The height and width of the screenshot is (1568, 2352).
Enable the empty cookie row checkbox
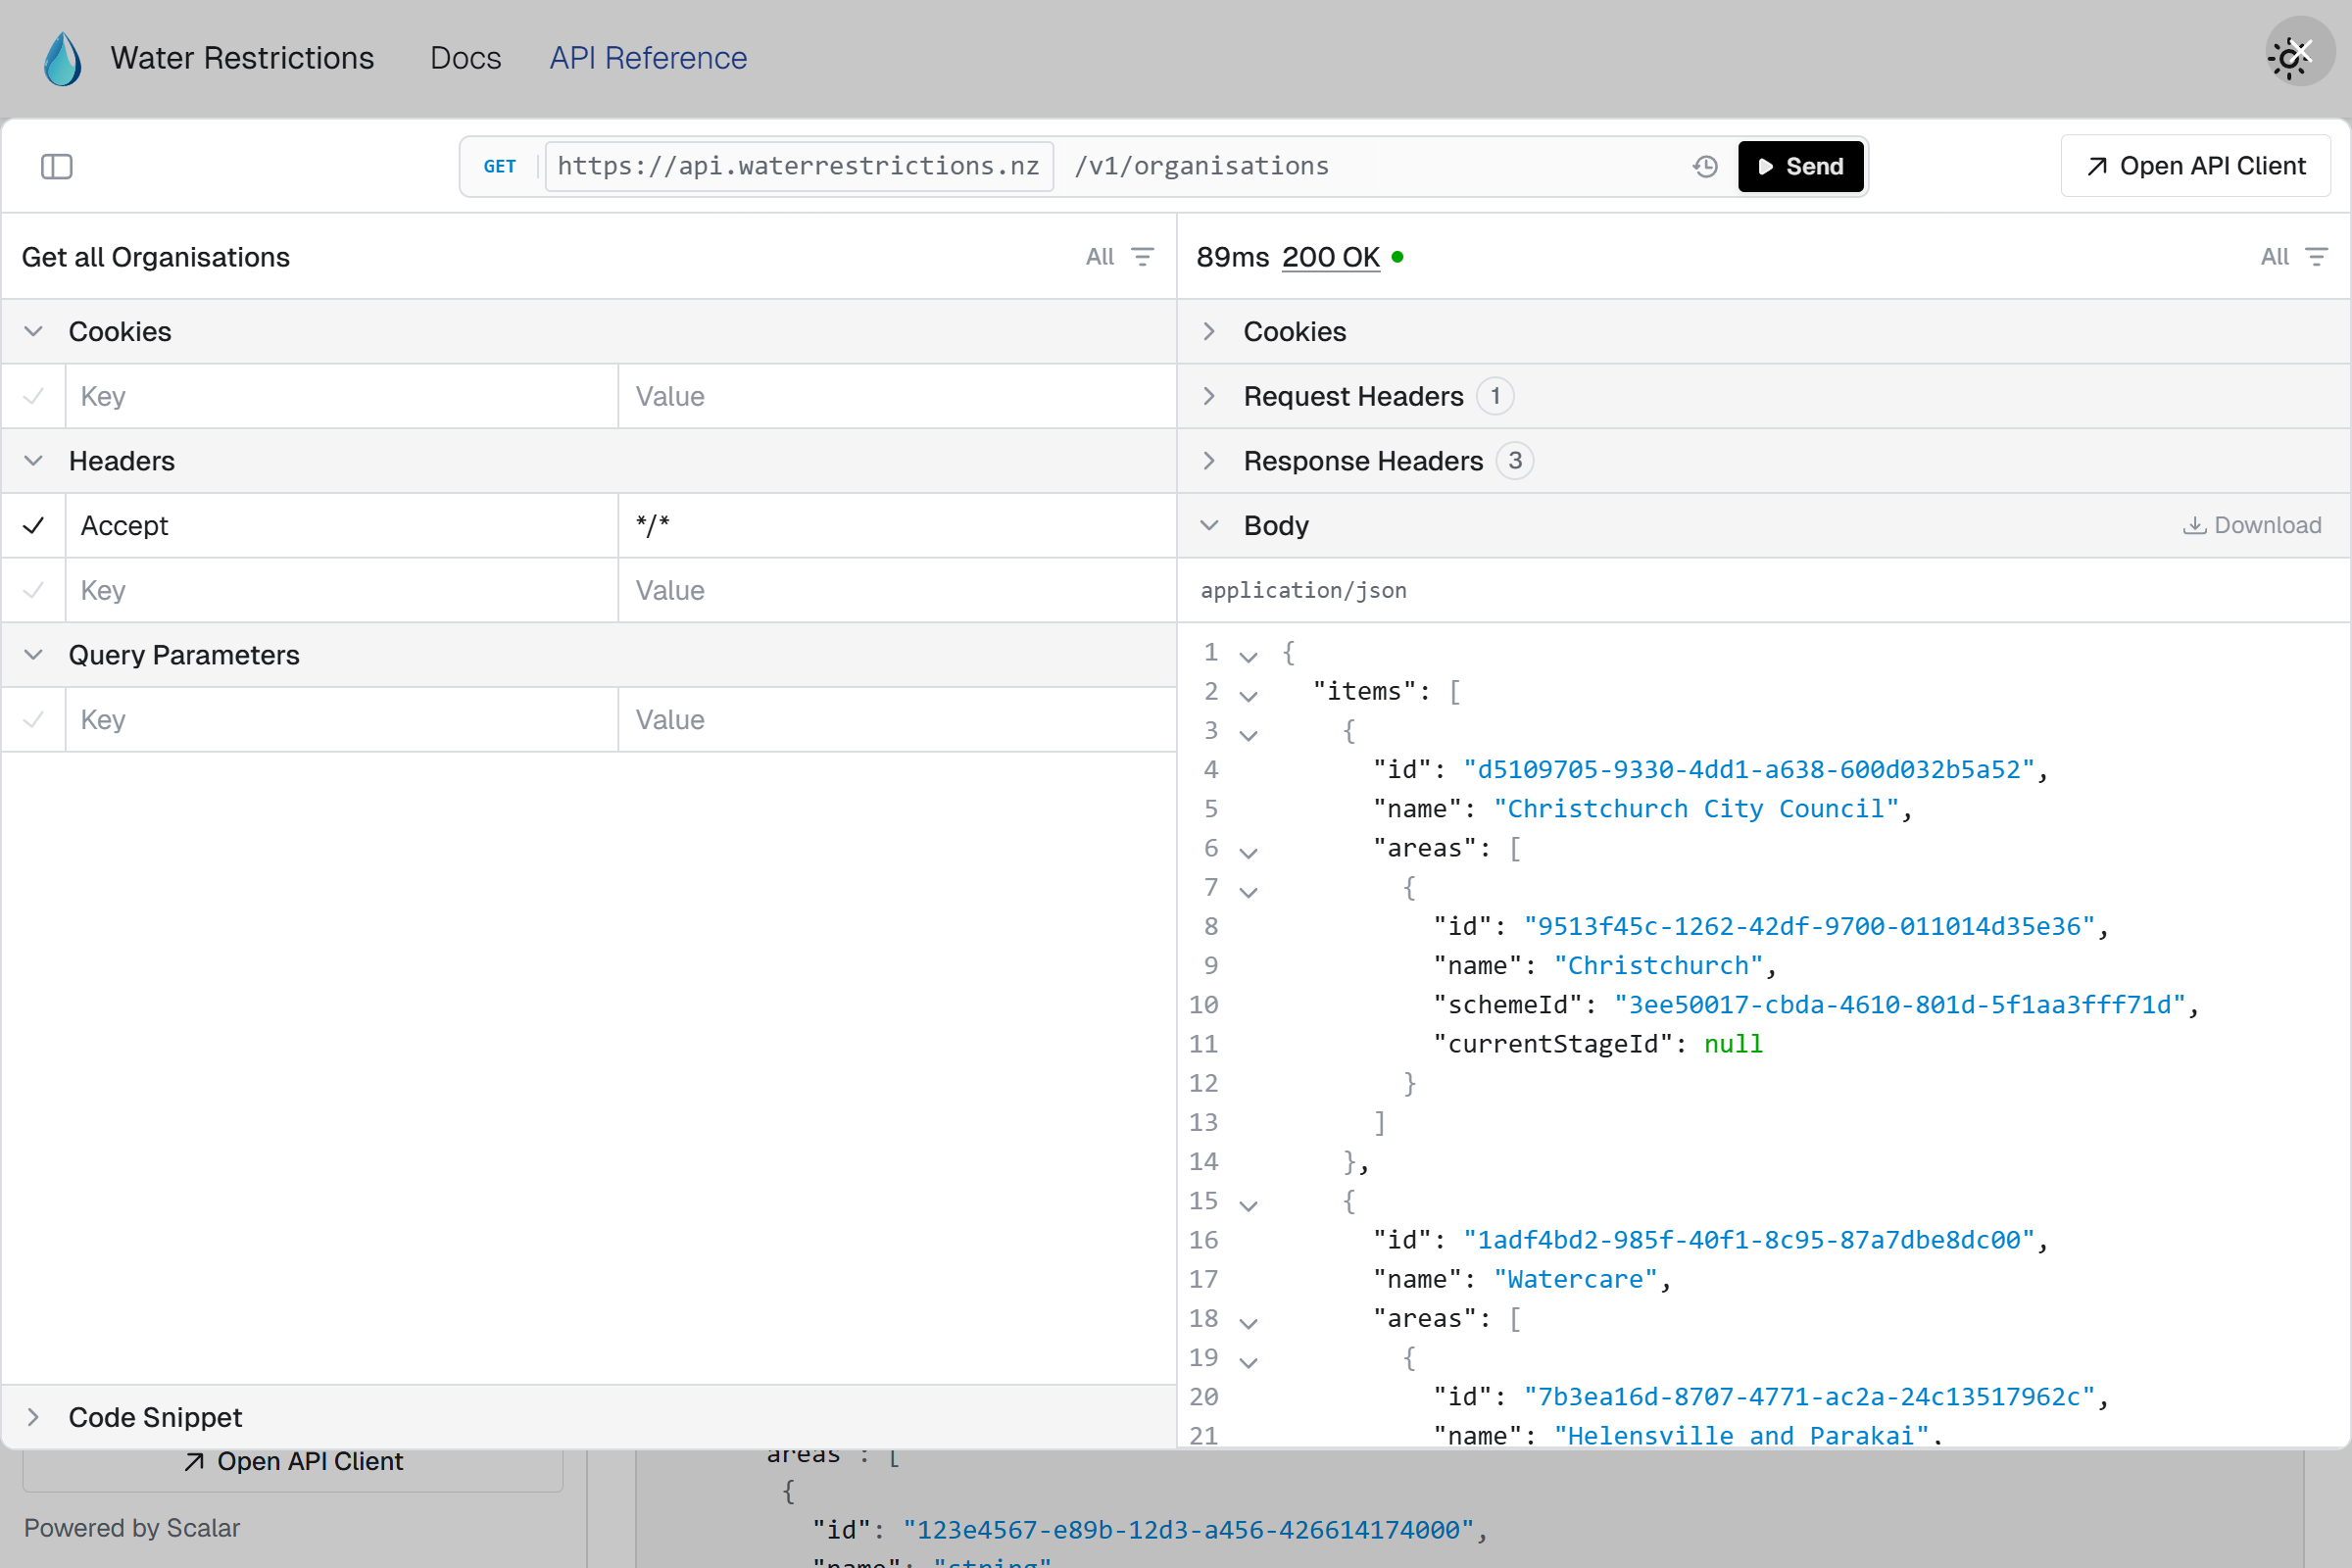[33, 396]
